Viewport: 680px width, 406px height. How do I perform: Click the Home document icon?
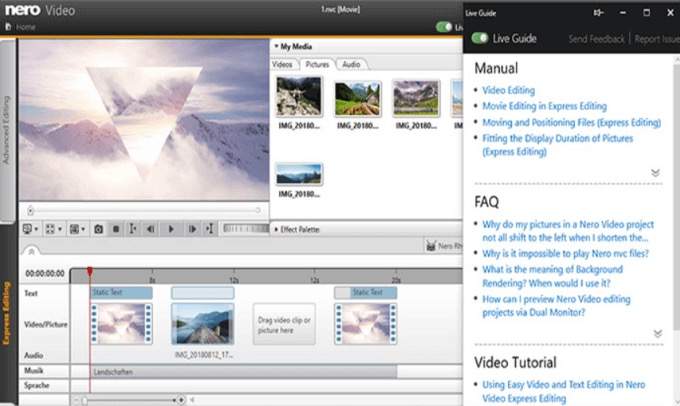8,27
